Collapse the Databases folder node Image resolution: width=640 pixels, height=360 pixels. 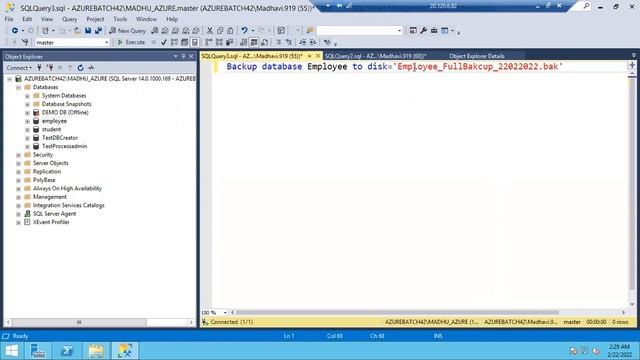click(18, 87)
